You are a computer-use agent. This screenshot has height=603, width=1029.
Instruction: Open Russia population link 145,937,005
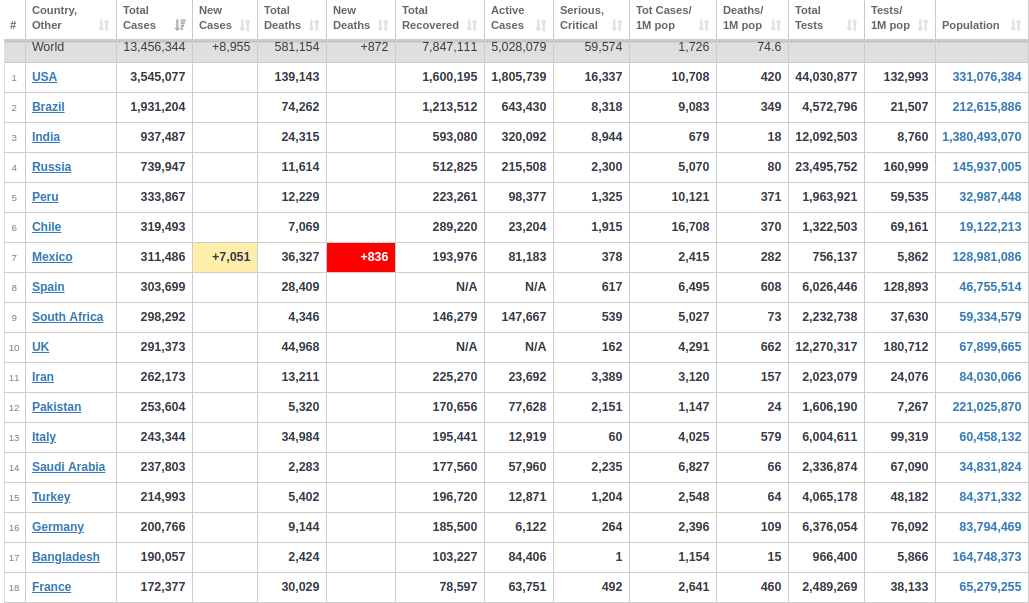987,167
